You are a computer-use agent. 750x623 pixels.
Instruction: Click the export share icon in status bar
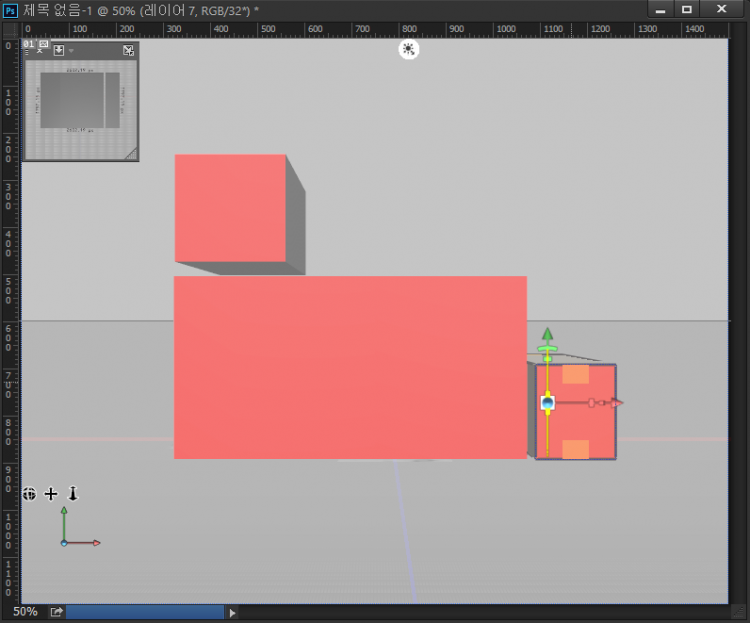click(x=57, y=611)
